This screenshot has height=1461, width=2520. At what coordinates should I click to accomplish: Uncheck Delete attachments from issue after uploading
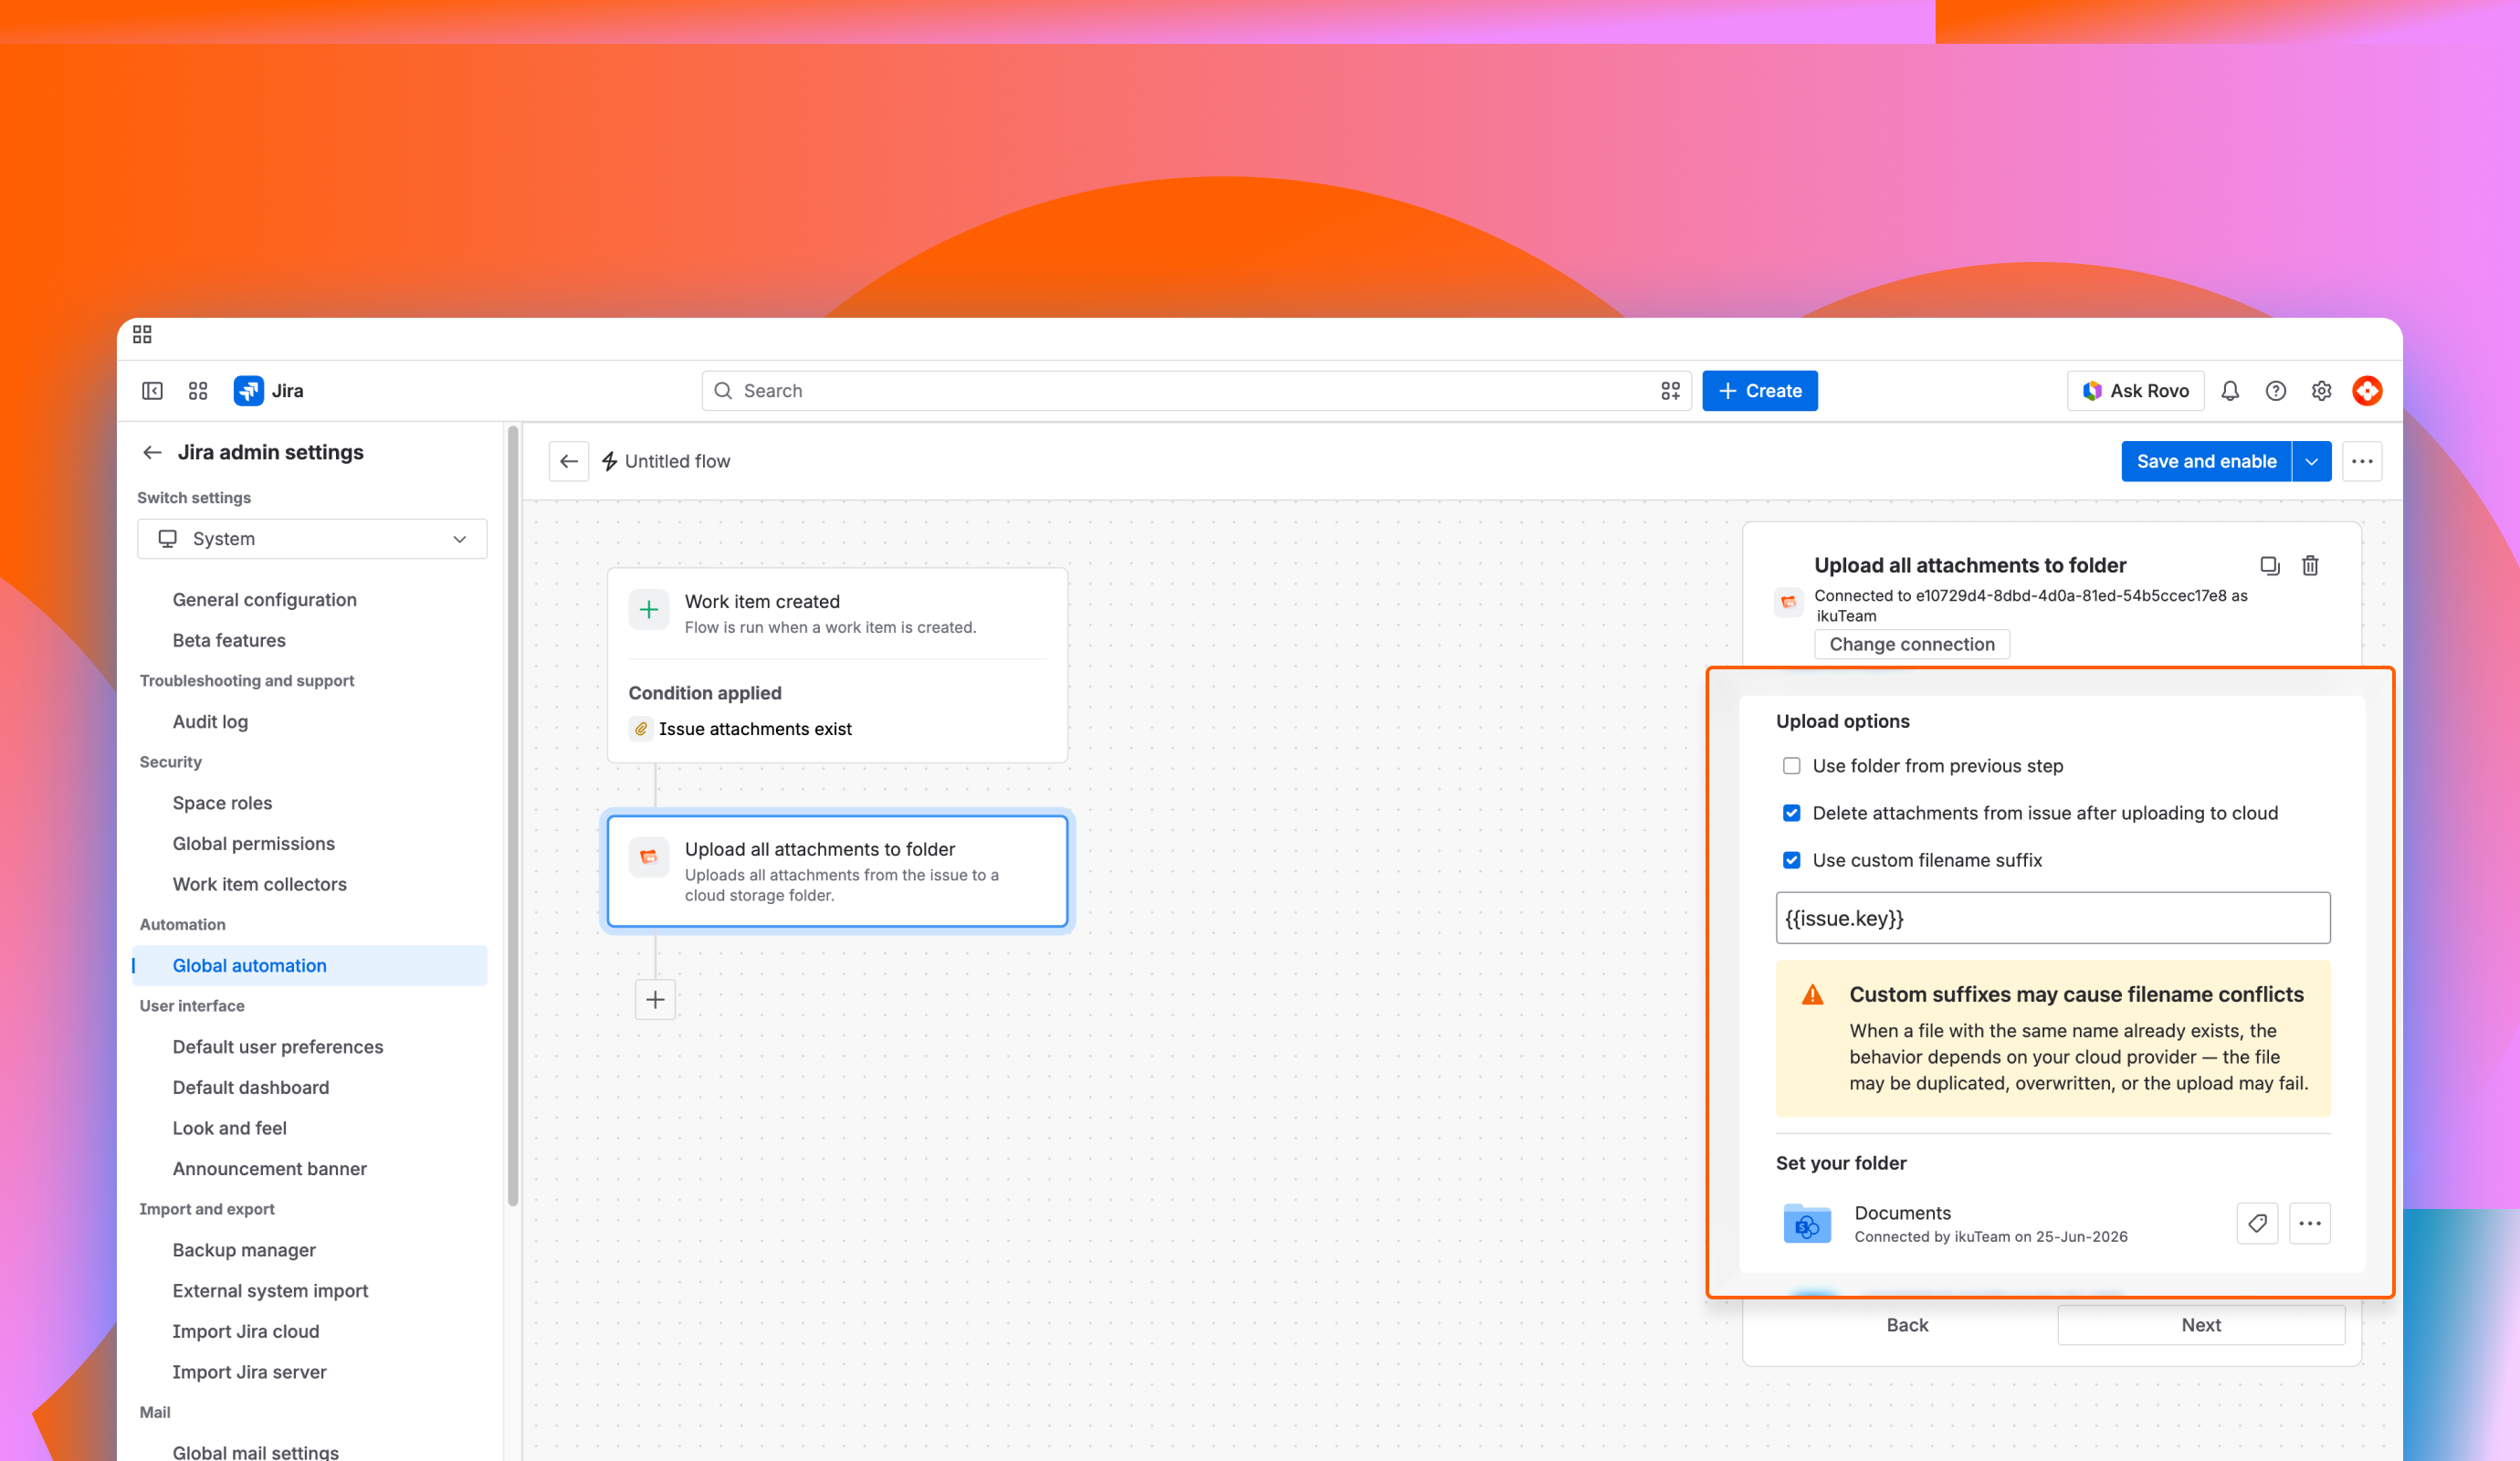(x=1791, y=813)
